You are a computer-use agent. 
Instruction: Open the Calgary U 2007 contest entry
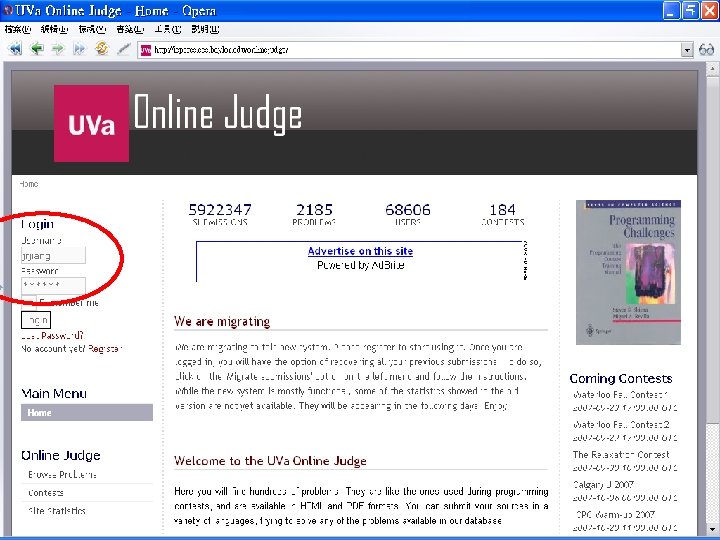pyautogui.click(x=603, y=484)
